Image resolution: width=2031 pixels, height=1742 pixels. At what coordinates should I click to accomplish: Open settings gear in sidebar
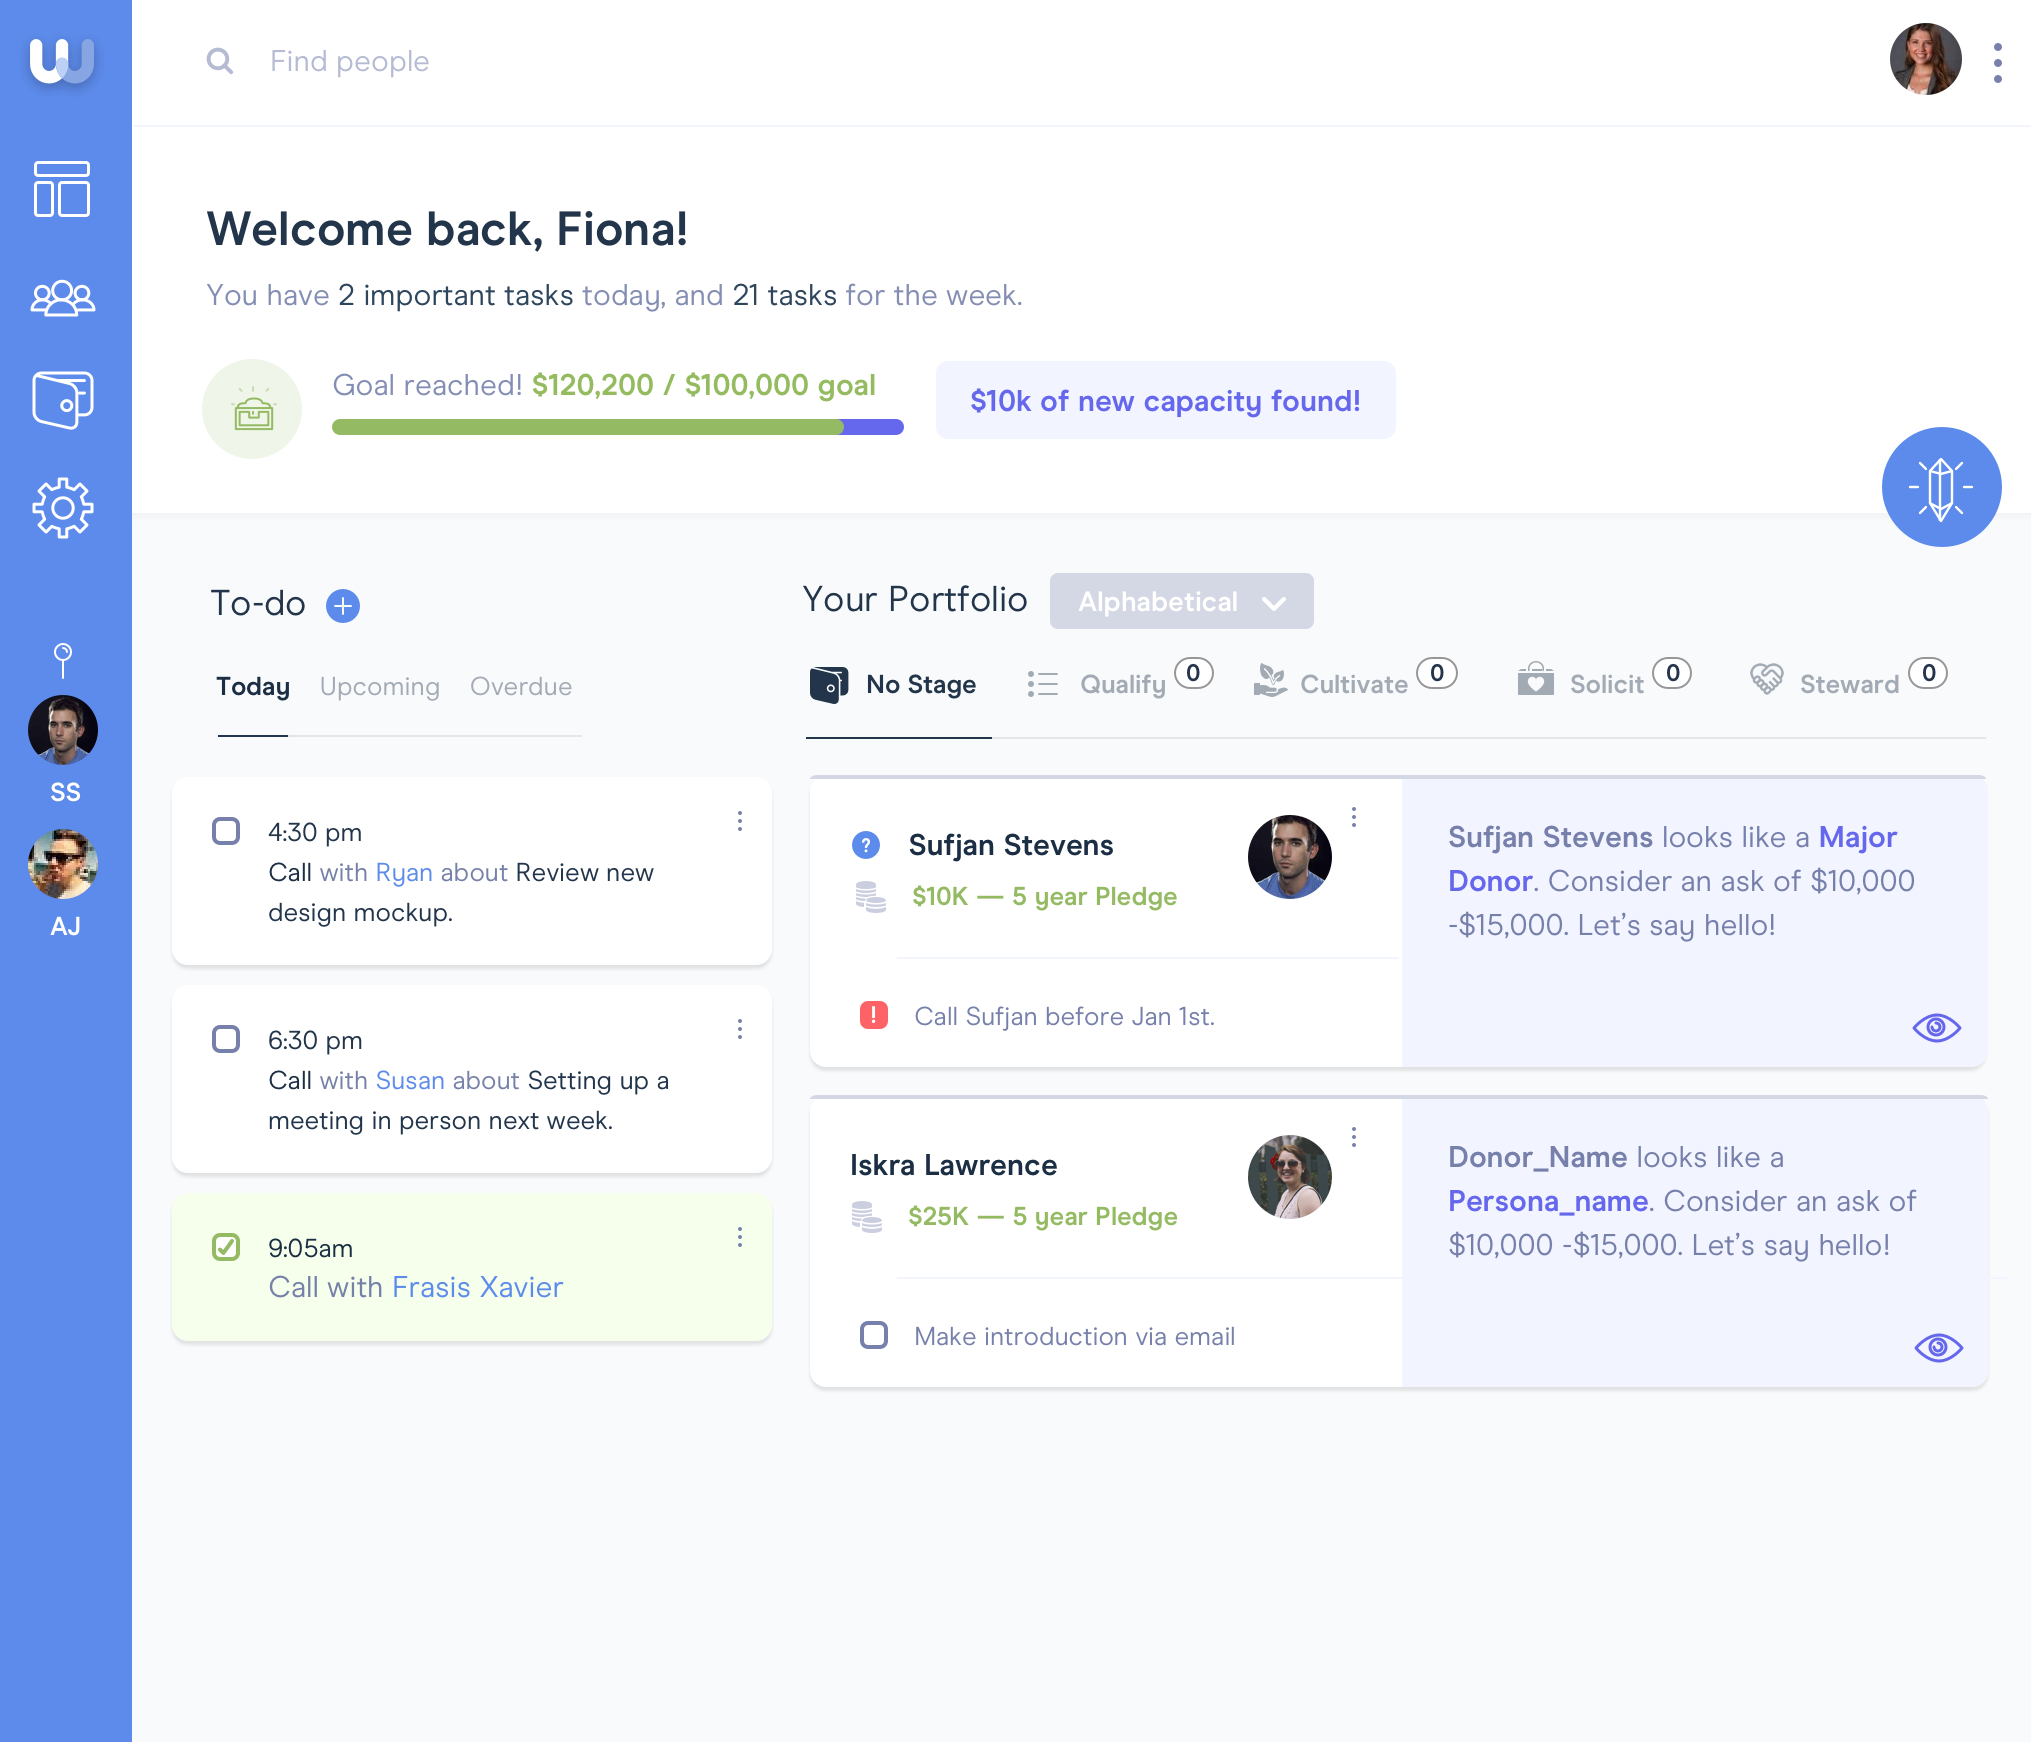tap(62, 508)
